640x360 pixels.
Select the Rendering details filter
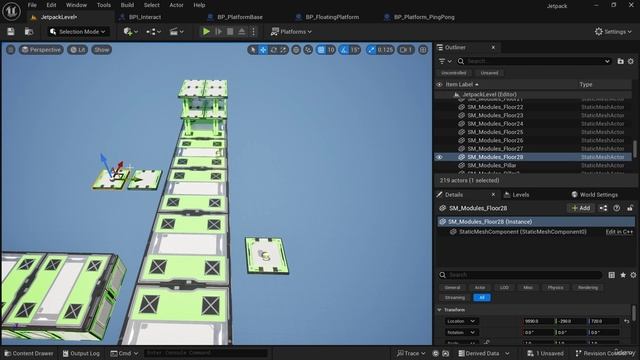point(587,287)
